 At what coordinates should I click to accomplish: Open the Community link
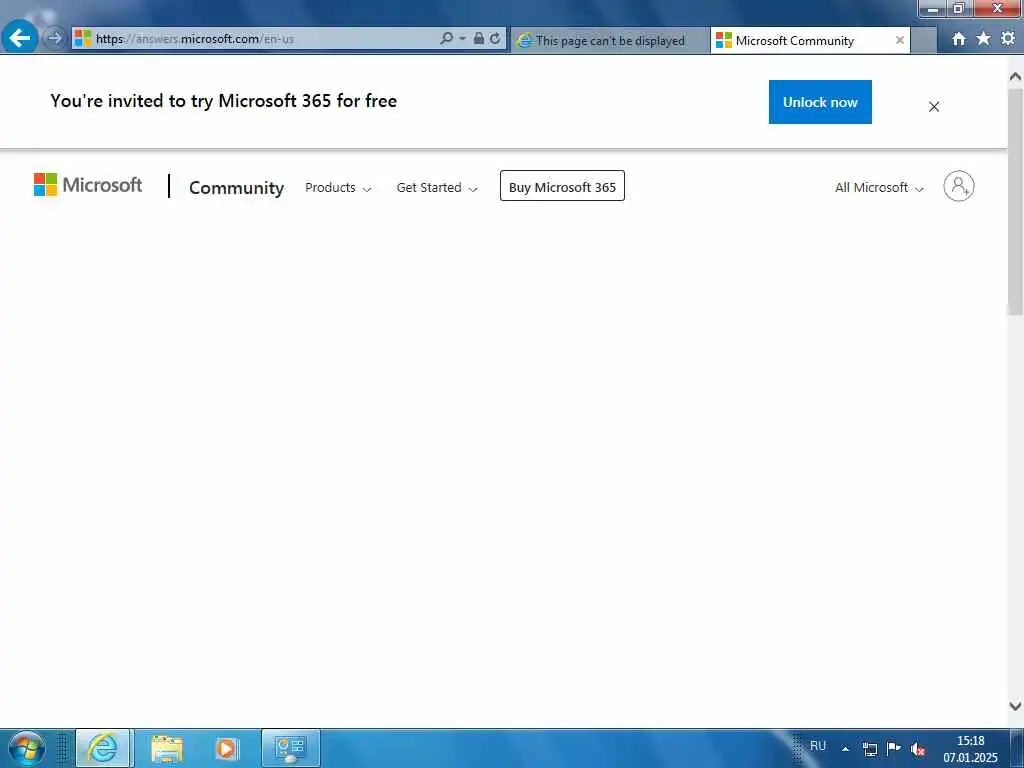click(236, 188)
